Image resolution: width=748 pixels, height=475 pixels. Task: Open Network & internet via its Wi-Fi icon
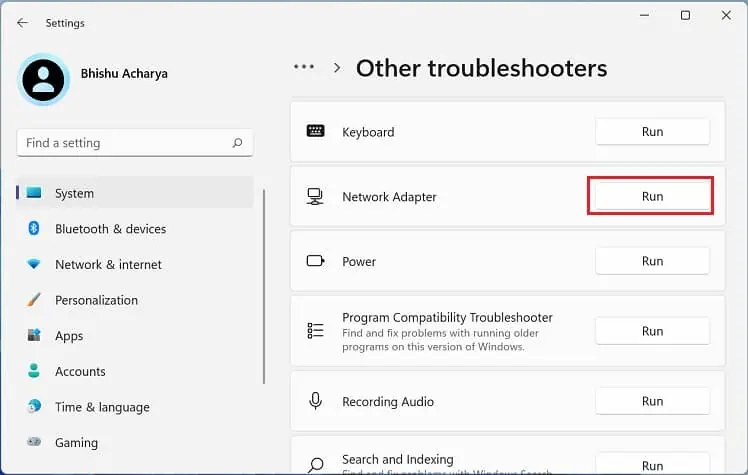[x=34, y=265]
